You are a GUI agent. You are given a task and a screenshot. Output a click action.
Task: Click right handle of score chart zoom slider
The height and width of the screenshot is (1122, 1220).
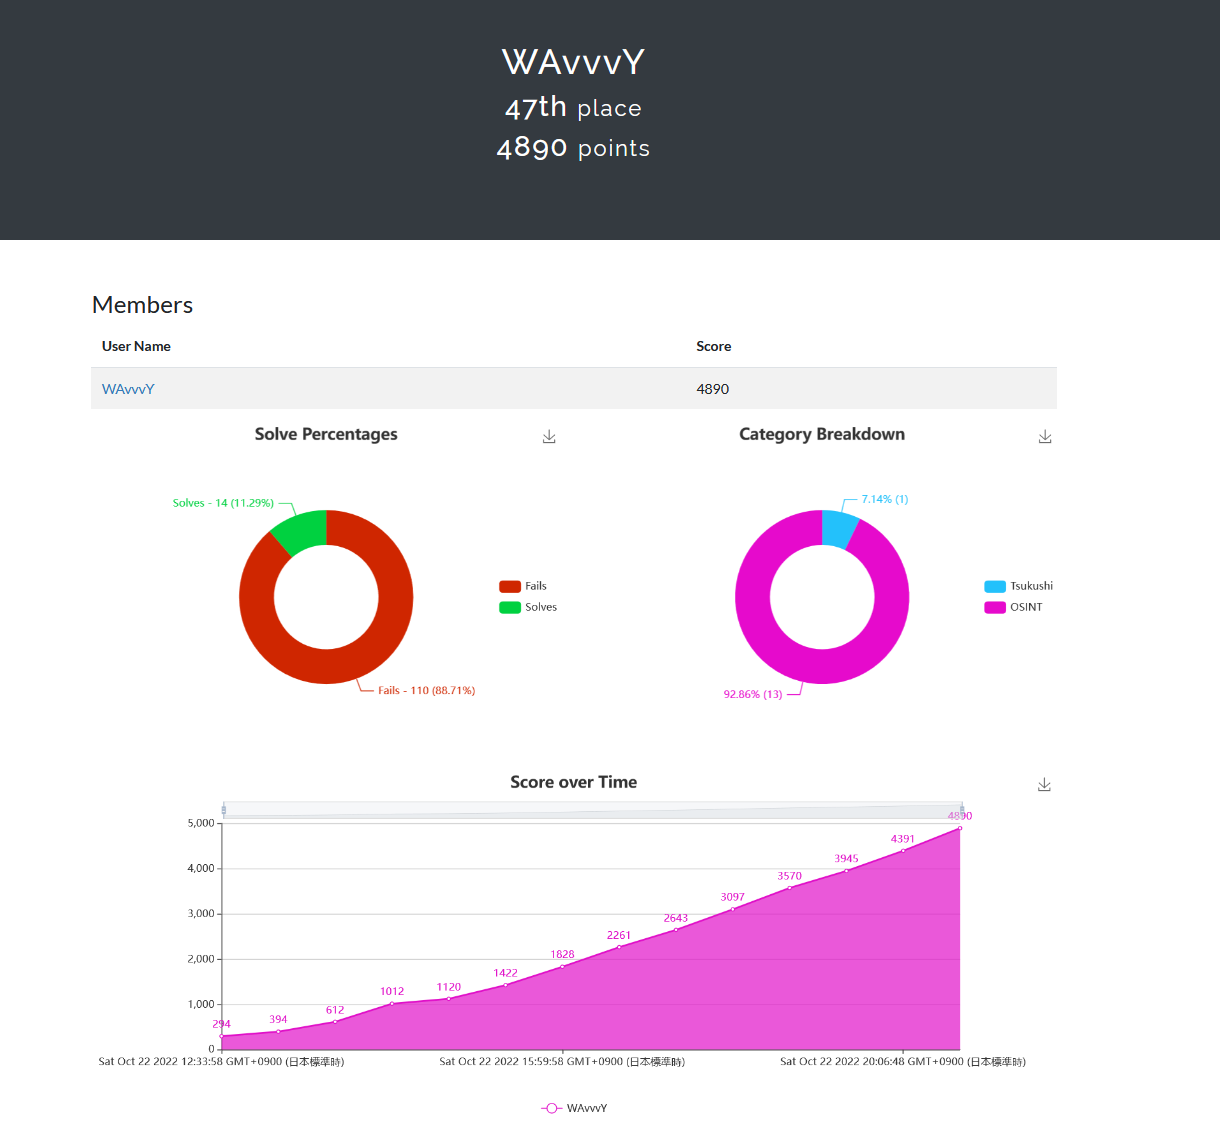(962, 809)
